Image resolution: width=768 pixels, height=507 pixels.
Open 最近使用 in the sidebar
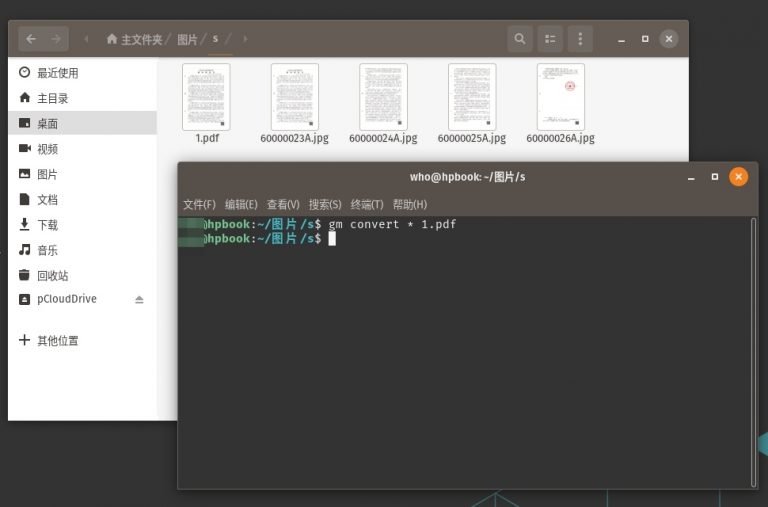tap(57, 73)
